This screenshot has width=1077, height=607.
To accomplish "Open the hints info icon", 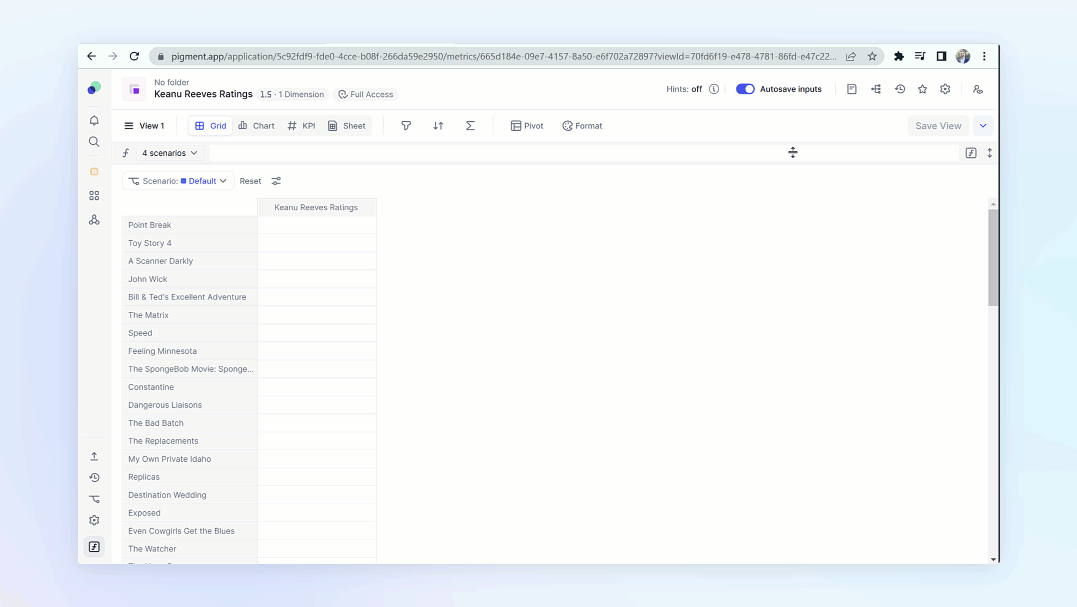I will coord(714,89).
